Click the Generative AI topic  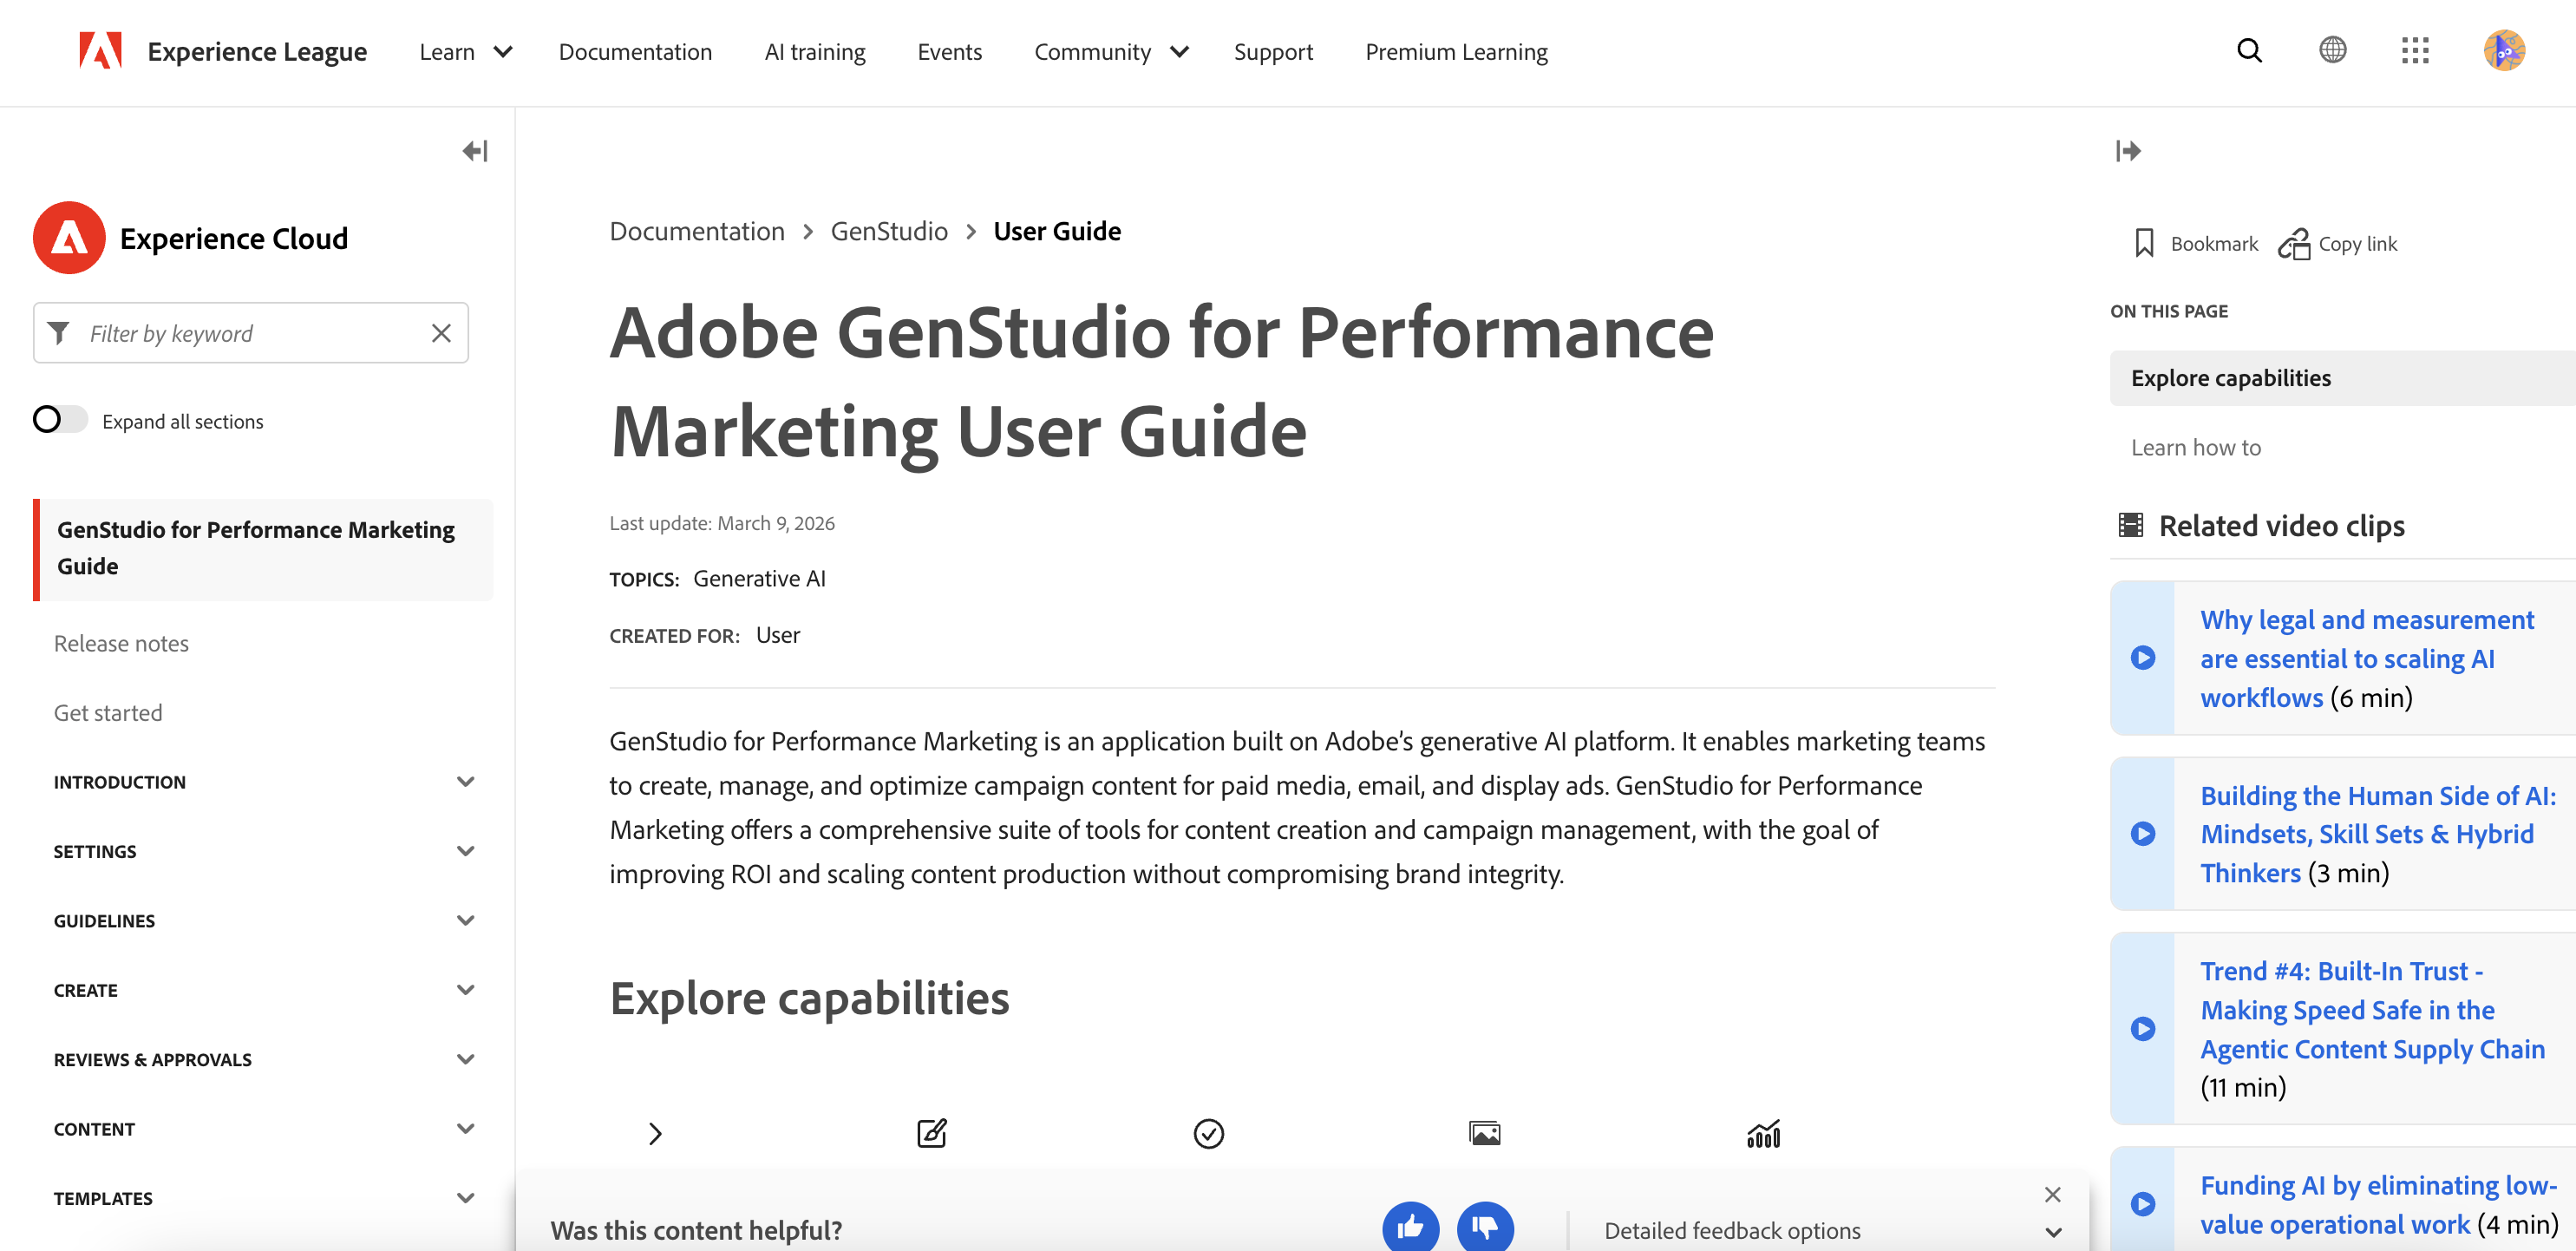(759, 579)
